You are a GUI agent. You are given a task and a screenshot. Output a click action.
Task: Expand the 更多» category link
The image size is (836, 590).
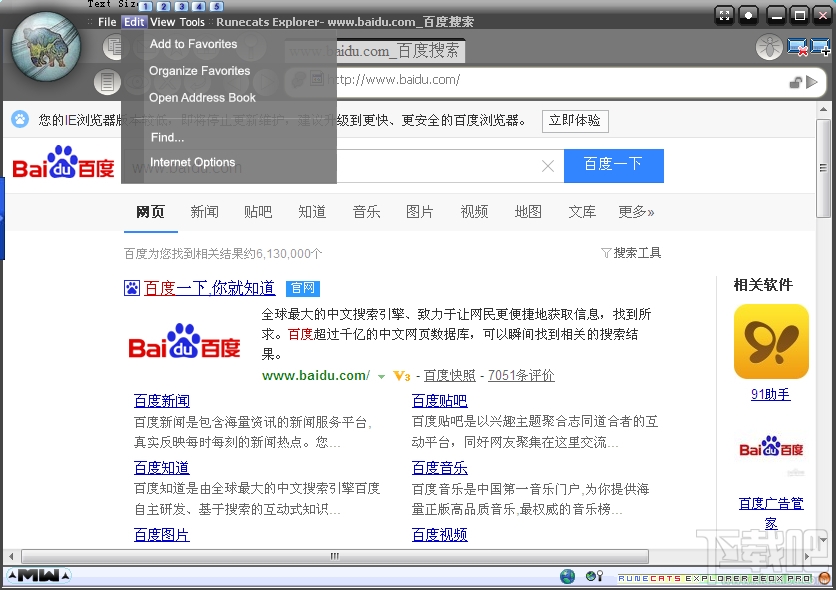[x=636, y=212]
